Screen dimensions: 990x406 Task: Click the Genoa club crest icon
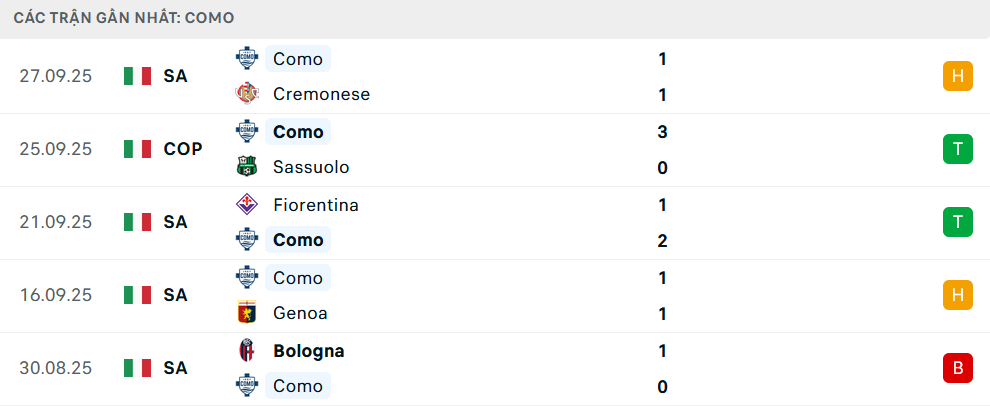[246, 313]
